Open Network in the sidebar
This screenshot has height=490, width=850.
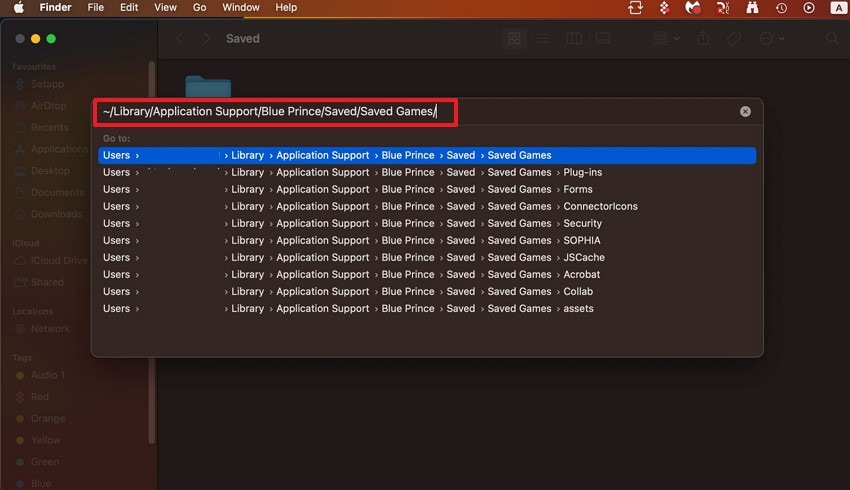[50, 329]
